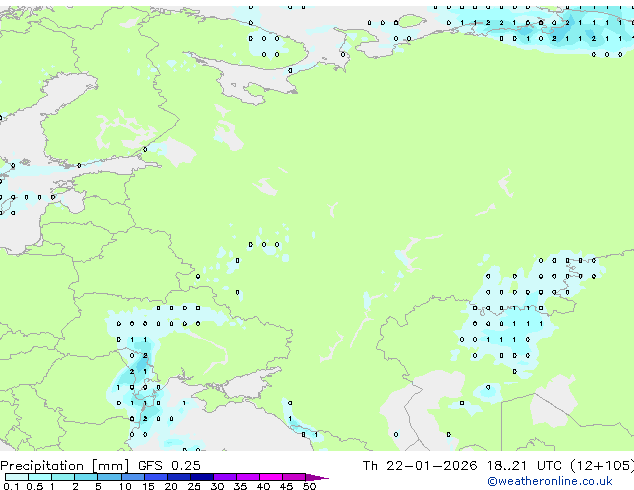This screenshot has height=490, width=634.
Task: Click the date text 'Th 22-01-2026'
Action: click(420, 466)
